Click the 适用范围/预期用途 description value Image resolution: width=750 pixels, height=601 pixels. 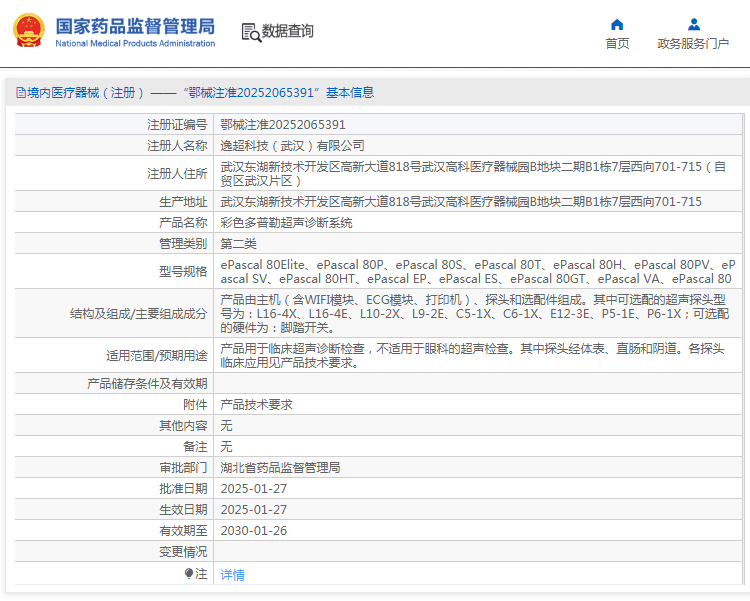pos(473,356)
